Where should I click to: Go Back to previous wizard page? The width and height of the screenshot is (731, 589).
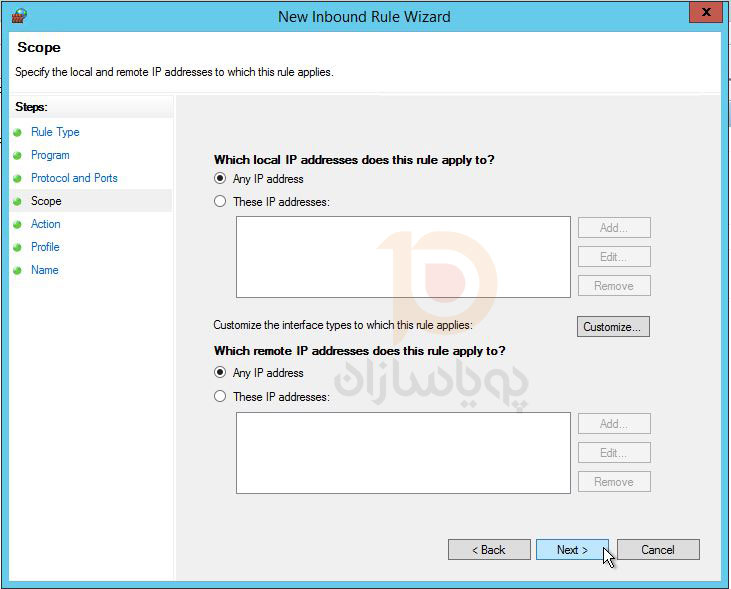490,550
